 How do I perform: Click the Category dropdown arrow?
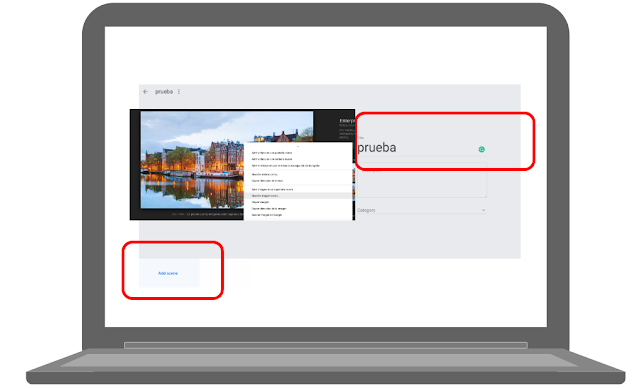(x=483, y=210)
